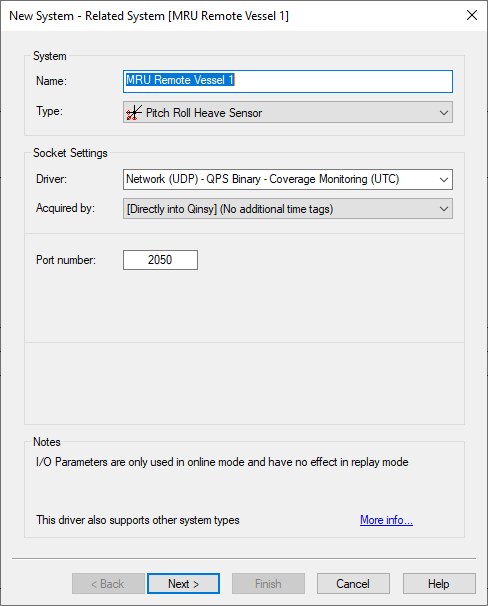Click the 'Notes' group title
This screenshot has height=606, width=488.
tap(47, 442)
